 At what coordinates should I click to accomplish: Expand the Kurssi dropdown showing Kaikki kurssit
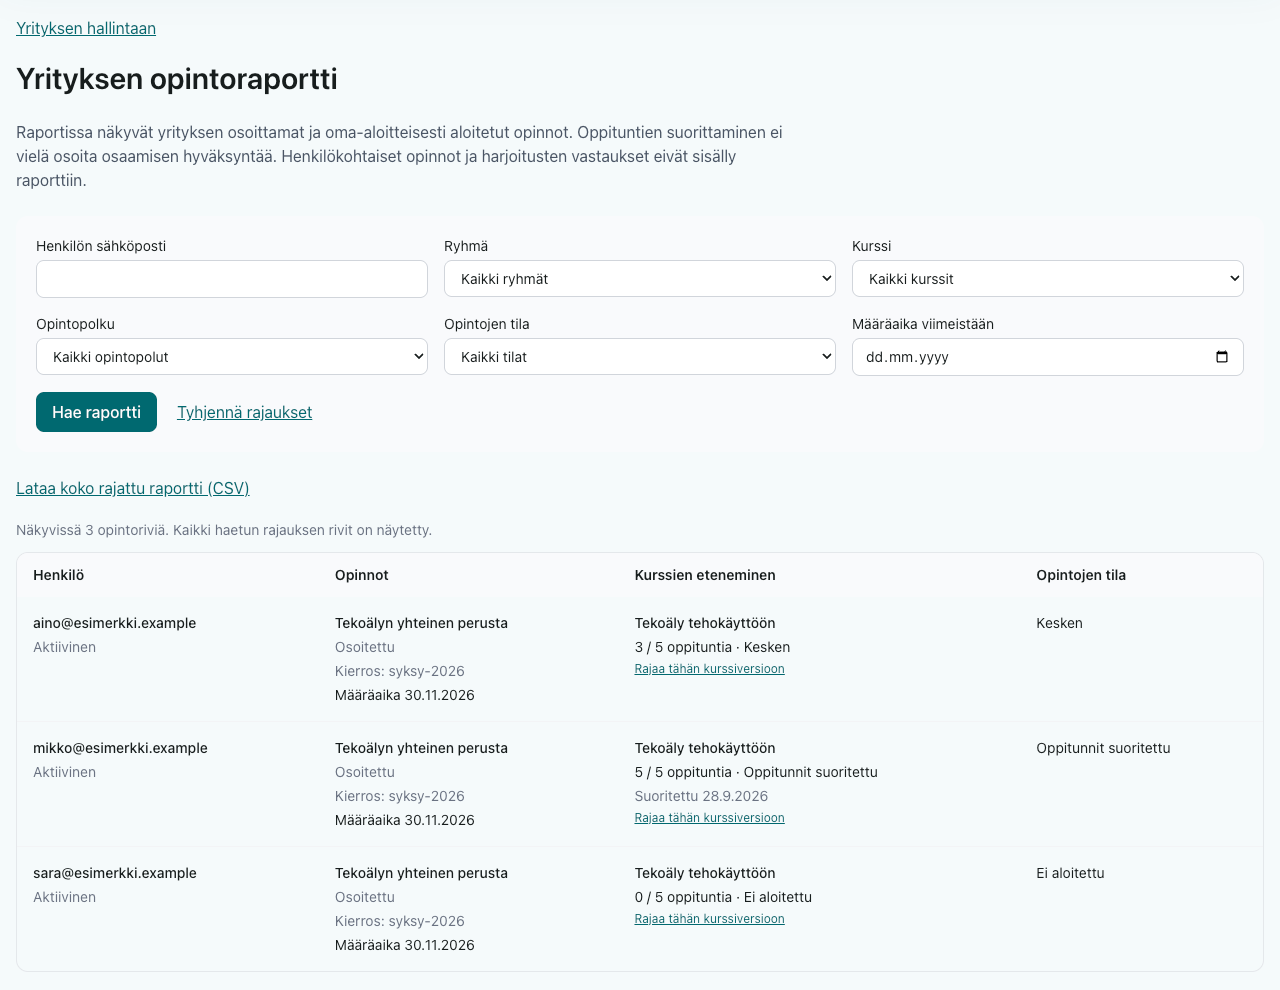(1048, 279)
